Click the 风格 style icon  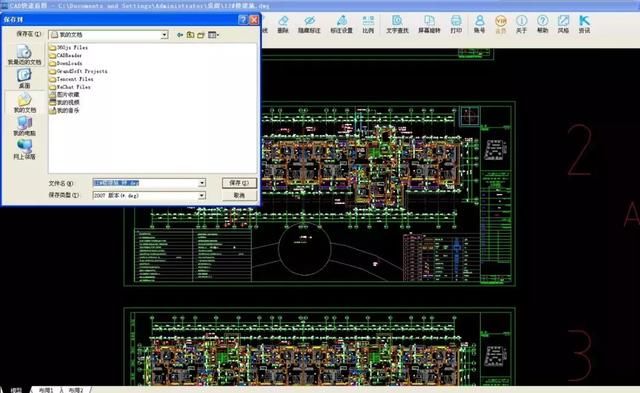563,24
